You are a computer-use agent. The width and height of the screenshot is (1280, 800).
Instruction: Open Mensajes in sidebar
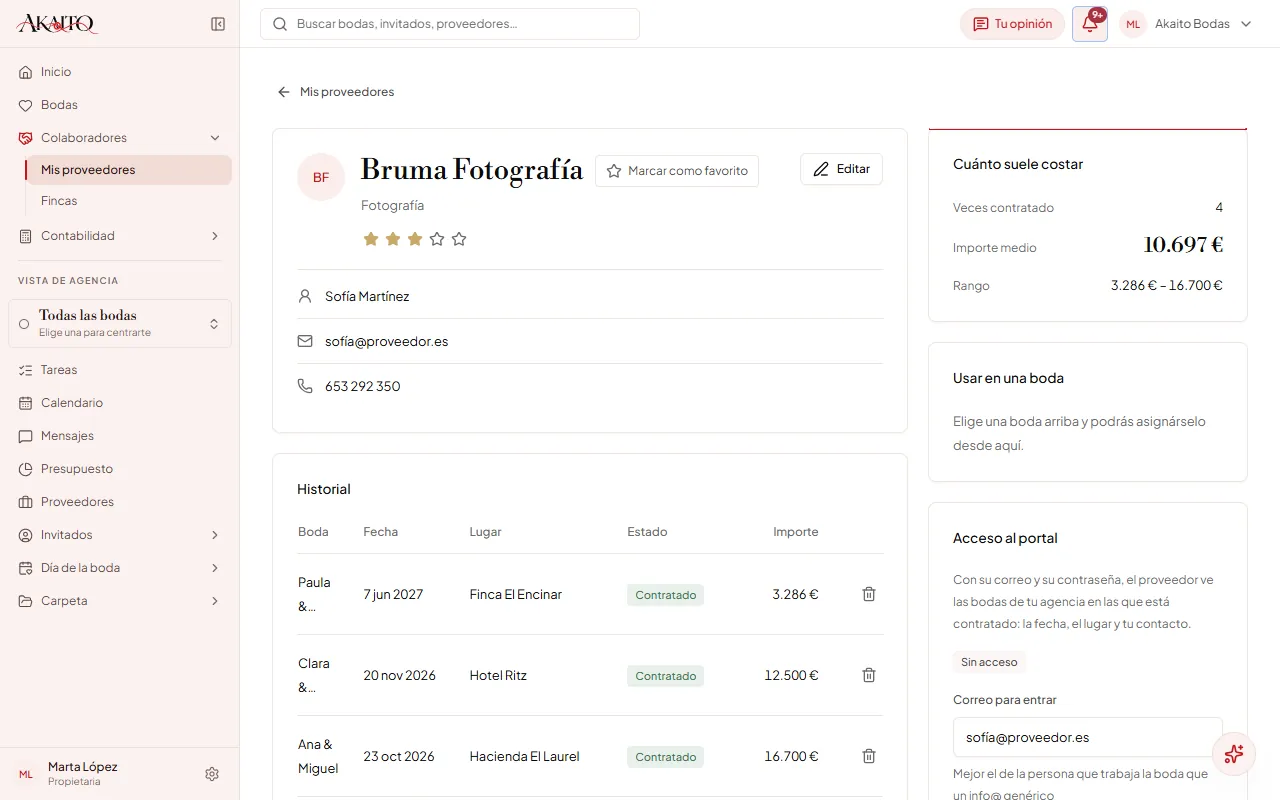click(x=120, y=436)
